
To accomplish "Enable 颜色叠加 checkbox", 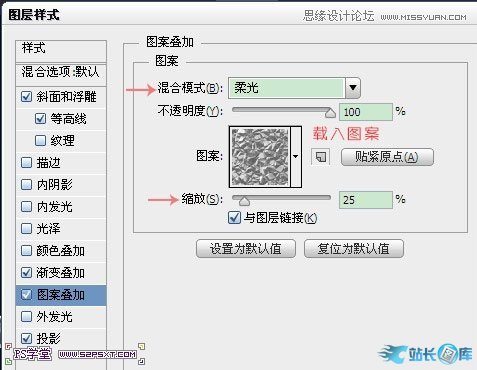I will [26, 250].
